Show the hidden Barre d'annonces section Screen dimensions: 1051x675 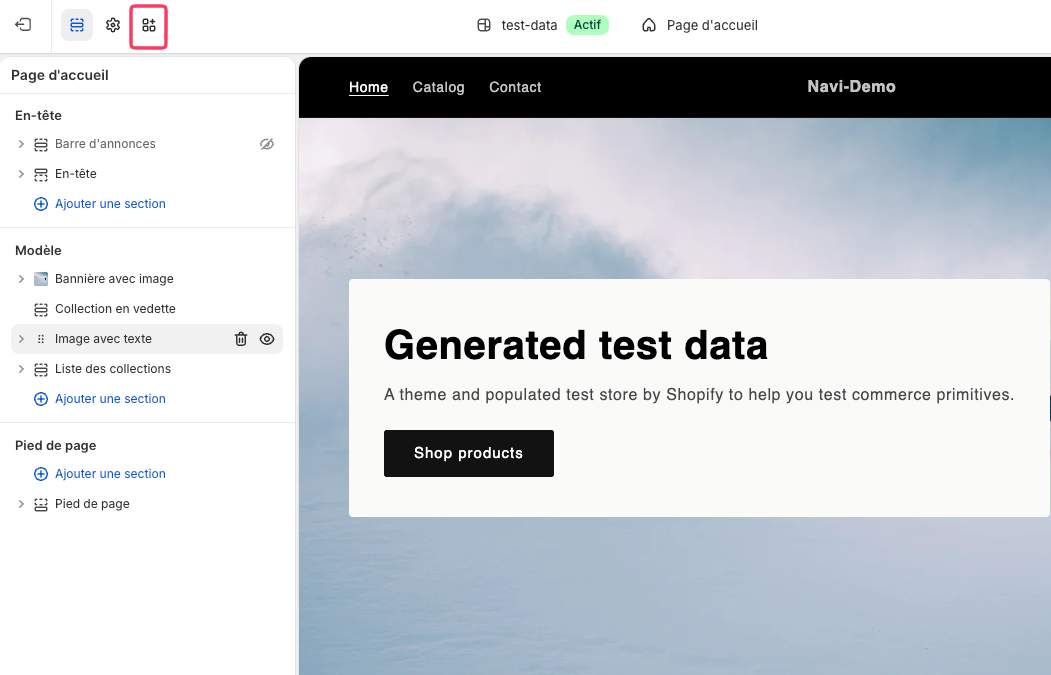[267, 144]
